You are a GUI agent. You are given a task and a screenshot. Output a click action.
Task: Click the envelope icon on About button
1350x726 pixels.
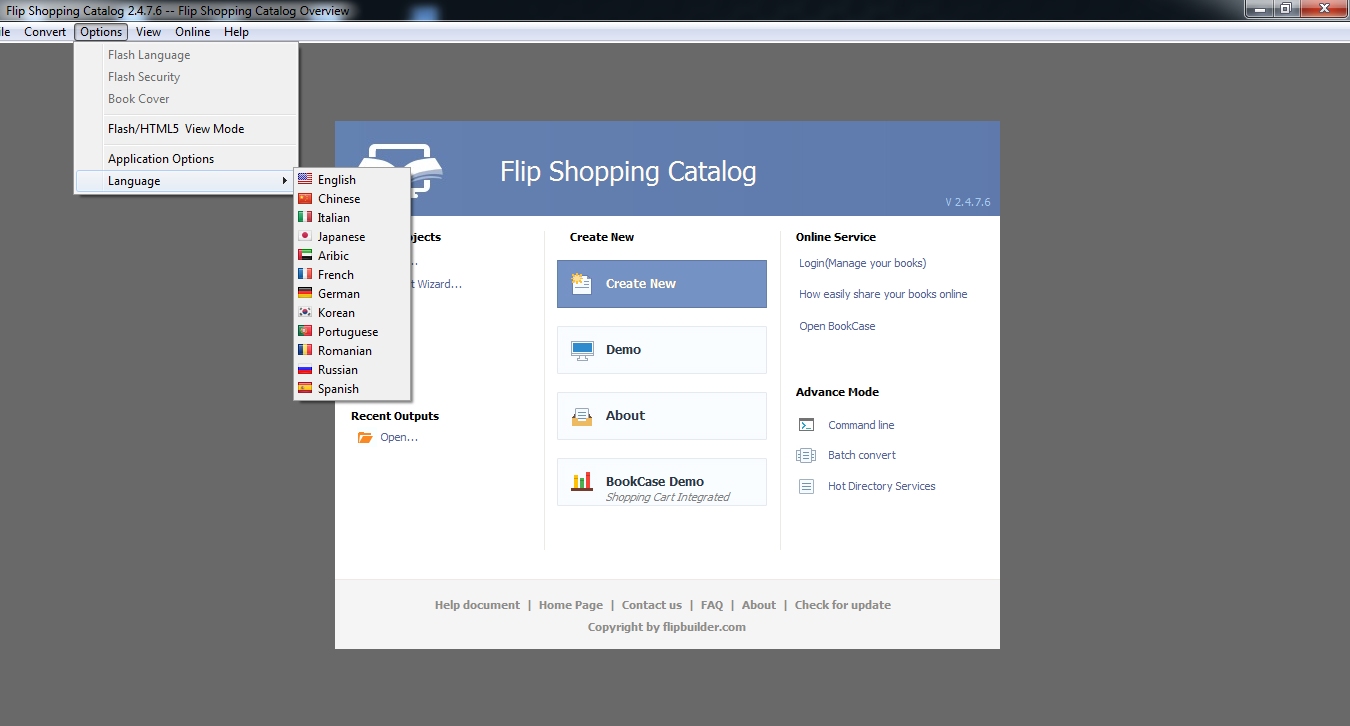click(582, 416)
